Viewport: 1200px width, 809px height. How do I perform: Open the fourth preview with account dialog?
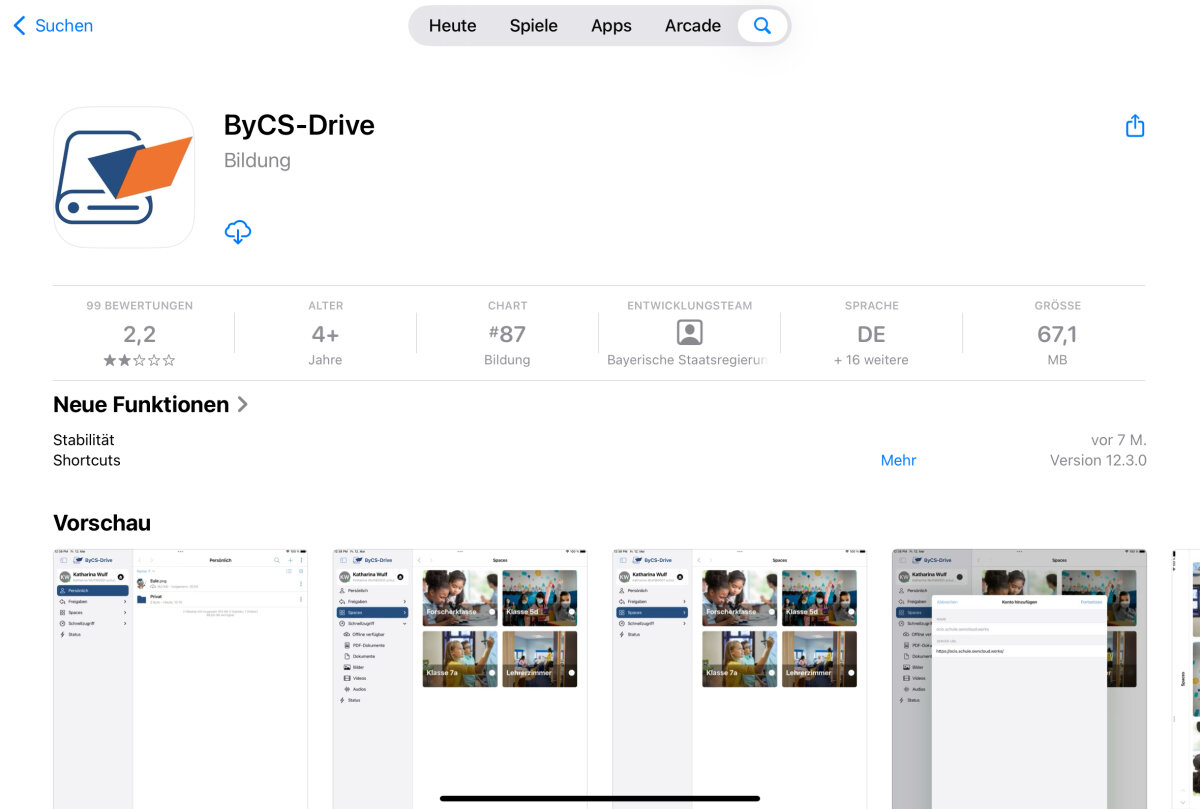coord(1019,676)
